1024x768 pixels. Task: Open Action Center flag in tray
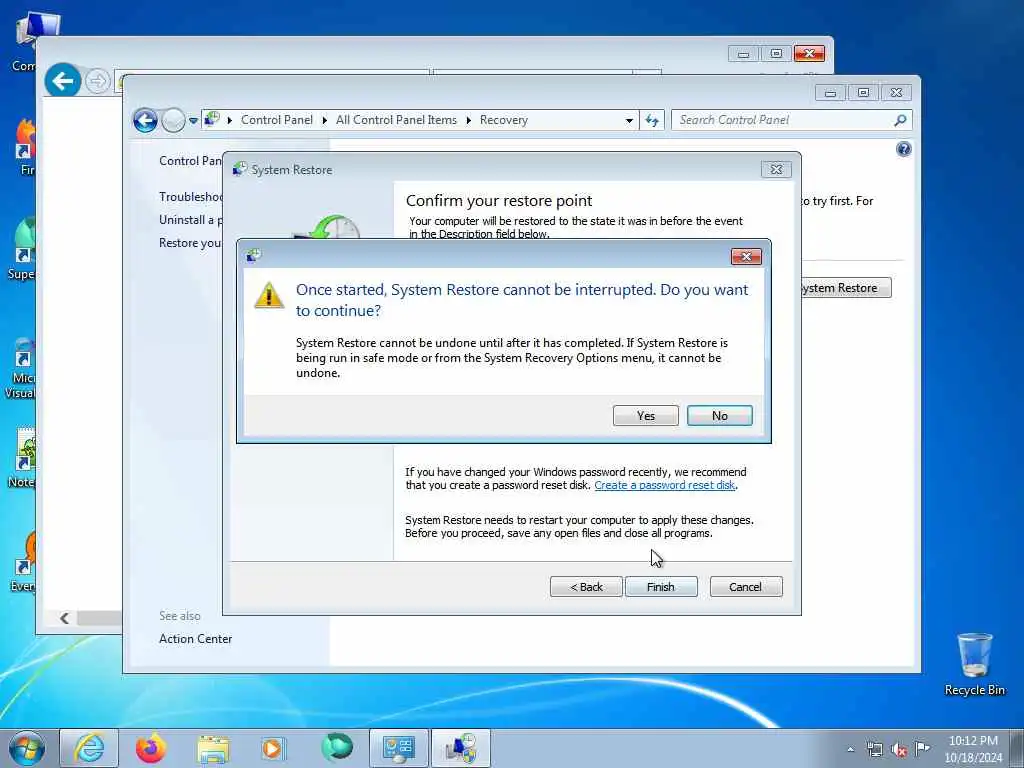click(922, 748)
